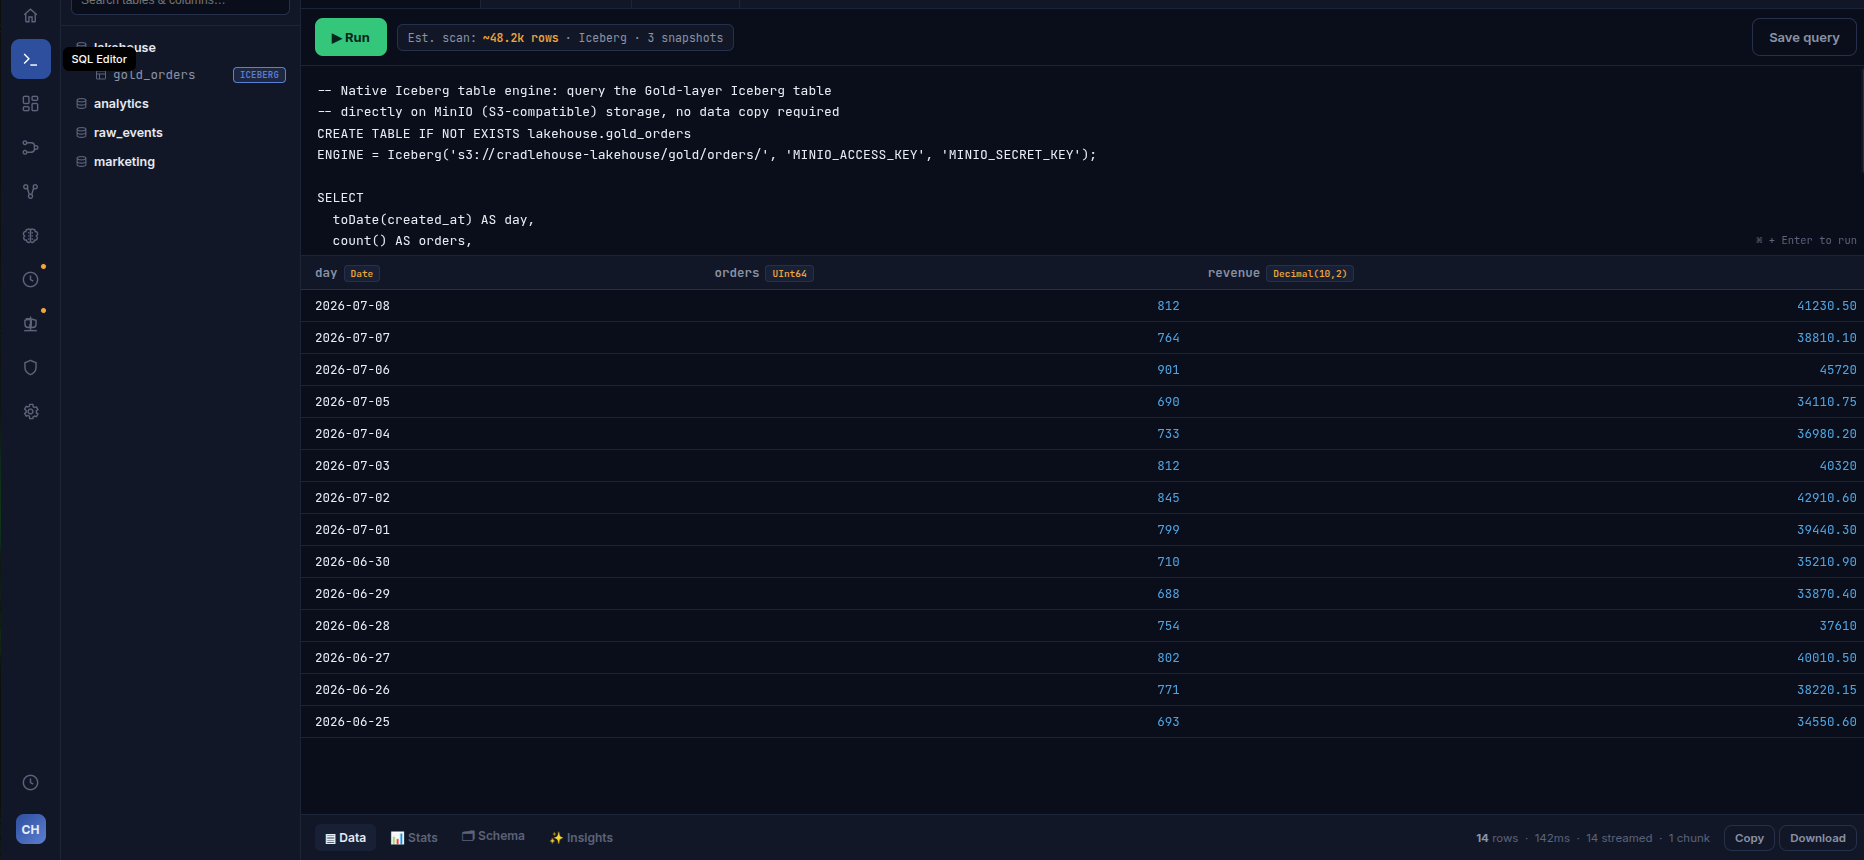Open the history clock icon above the avatar

pyautogui.click(x=31, y=782)
